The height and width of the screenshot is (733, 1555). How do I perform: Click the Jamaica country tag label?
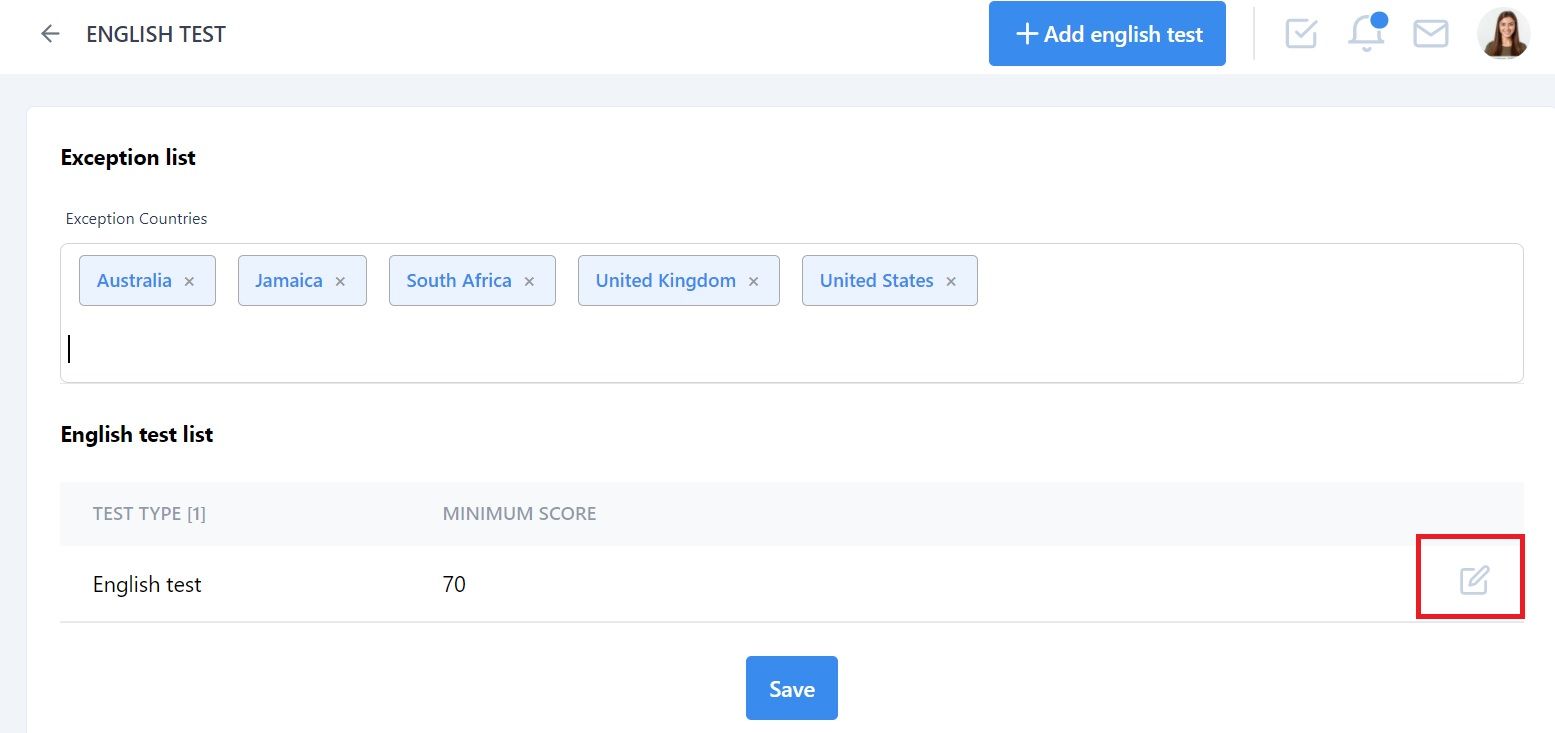tap(289, 281)
